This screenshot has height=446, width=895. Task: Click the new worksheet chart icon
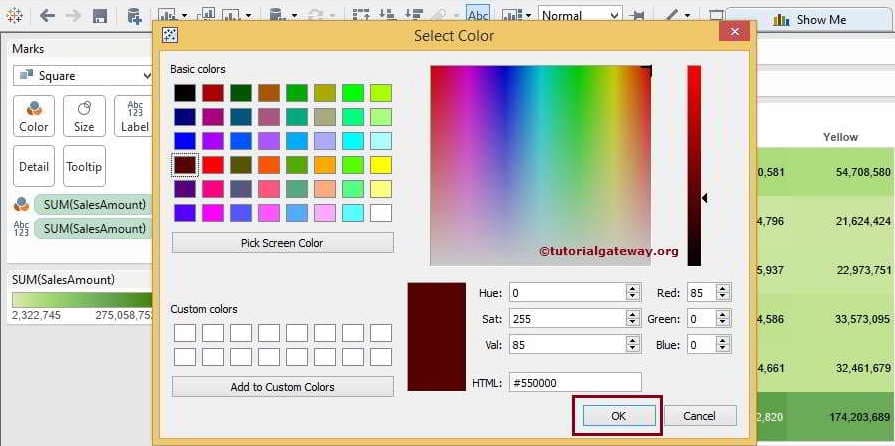pos(167,15)
